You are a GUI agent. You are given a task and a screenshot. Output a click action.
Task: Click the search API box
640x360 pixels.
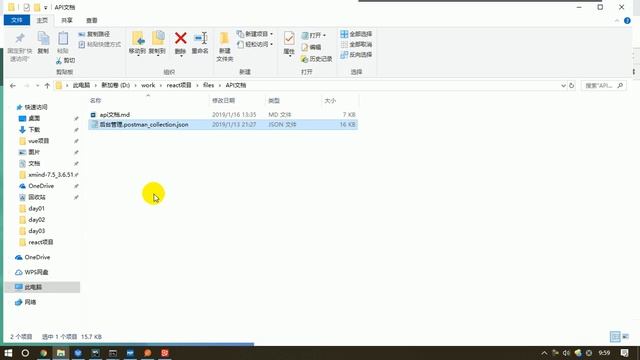[603, 86]
